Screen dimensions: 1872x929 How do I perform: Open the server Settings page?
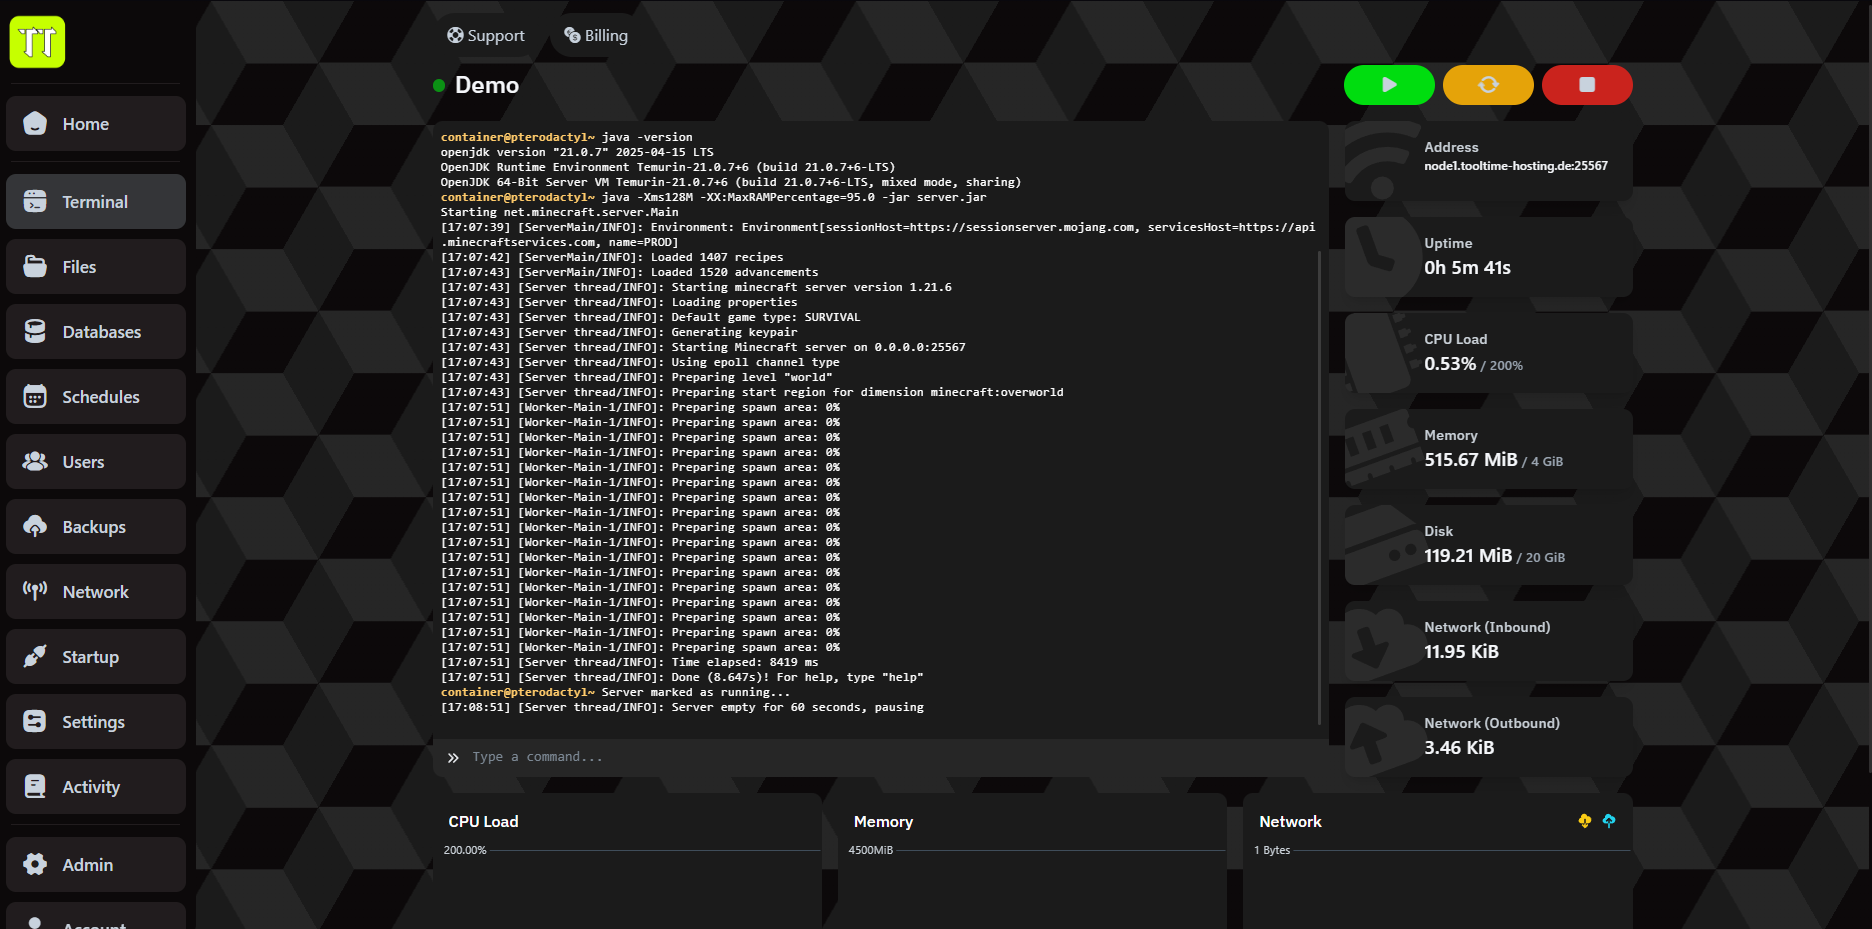pos(96,722)
